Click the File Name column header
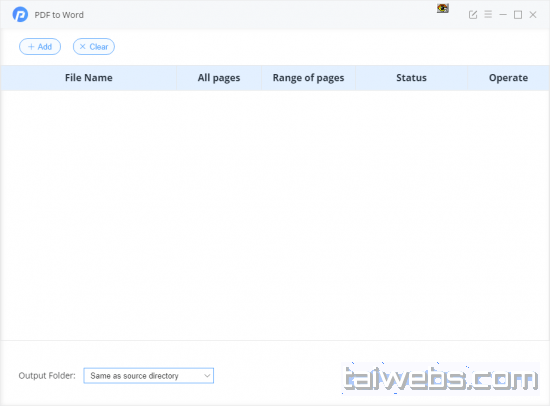 89,78
